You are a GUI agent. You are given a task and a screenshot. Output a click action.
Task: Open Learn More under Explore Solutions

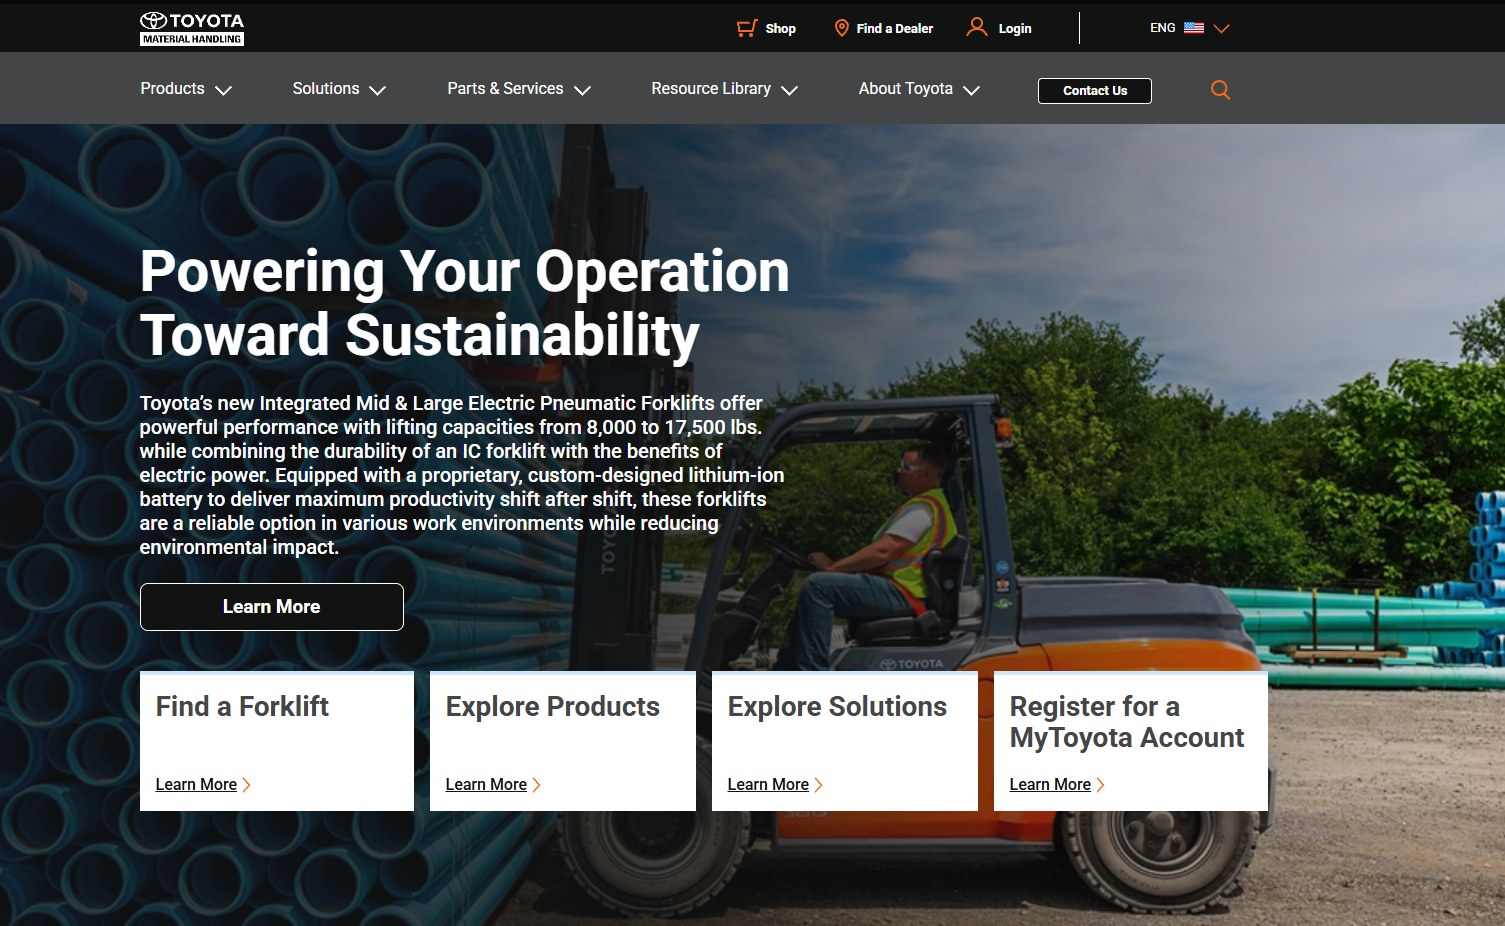(x=768, y=785)
